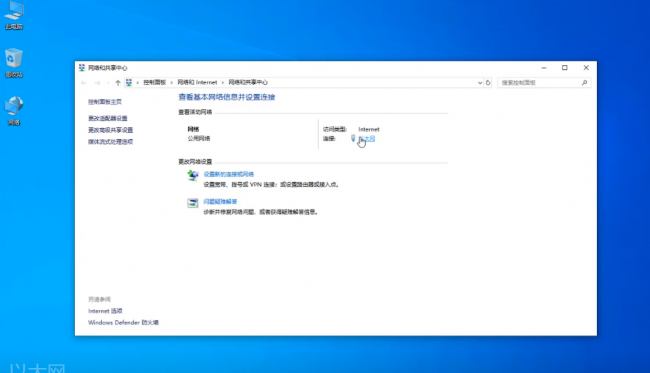
Task: Launch 问题疑难解答 troubleshooter link
Action: [x=220, y=202]
